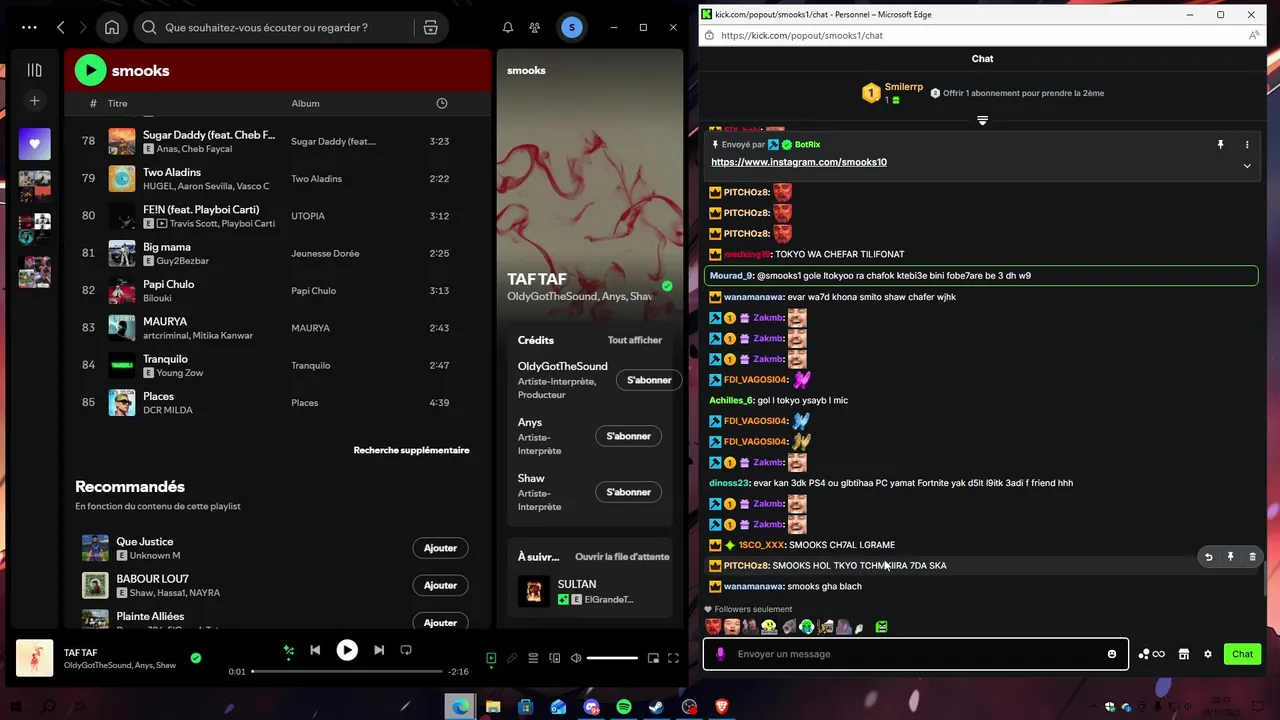Unpin message with pin icon

[x=1220, y=145]
